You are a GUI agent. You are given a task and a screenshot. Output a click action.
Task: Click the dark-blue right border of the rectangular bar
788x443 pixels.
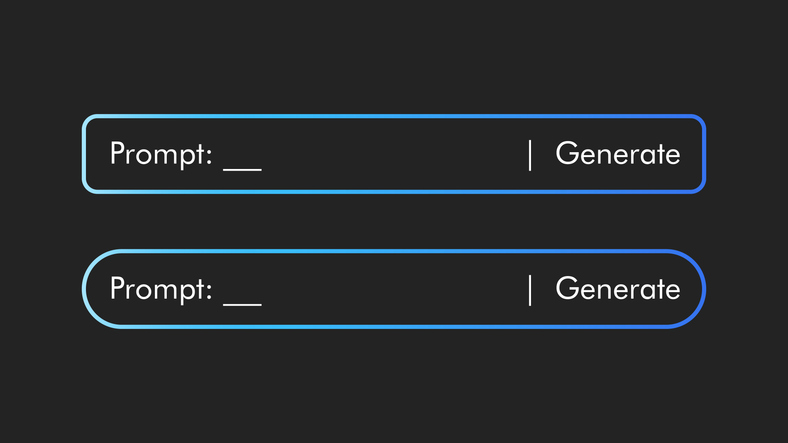click(x=704, y=154)
